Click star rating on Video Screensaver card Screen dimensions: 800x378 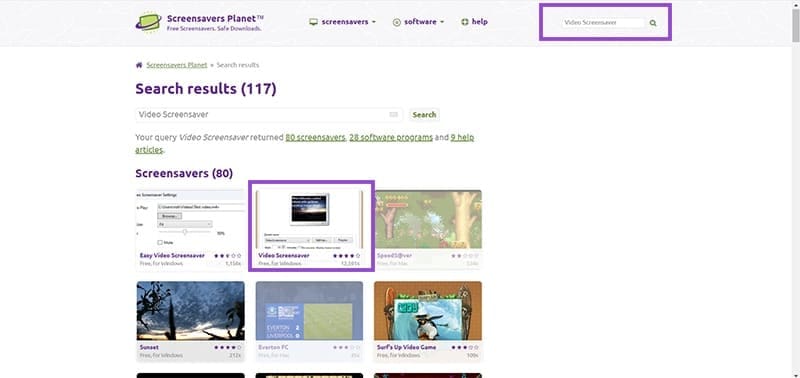(x=346, y=256)
